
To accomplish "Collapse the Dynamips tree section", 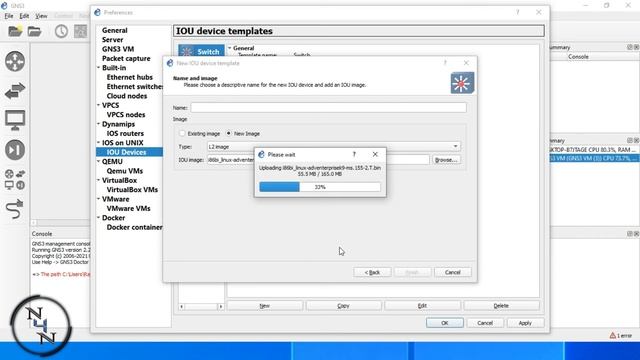I will coord(98,124).
